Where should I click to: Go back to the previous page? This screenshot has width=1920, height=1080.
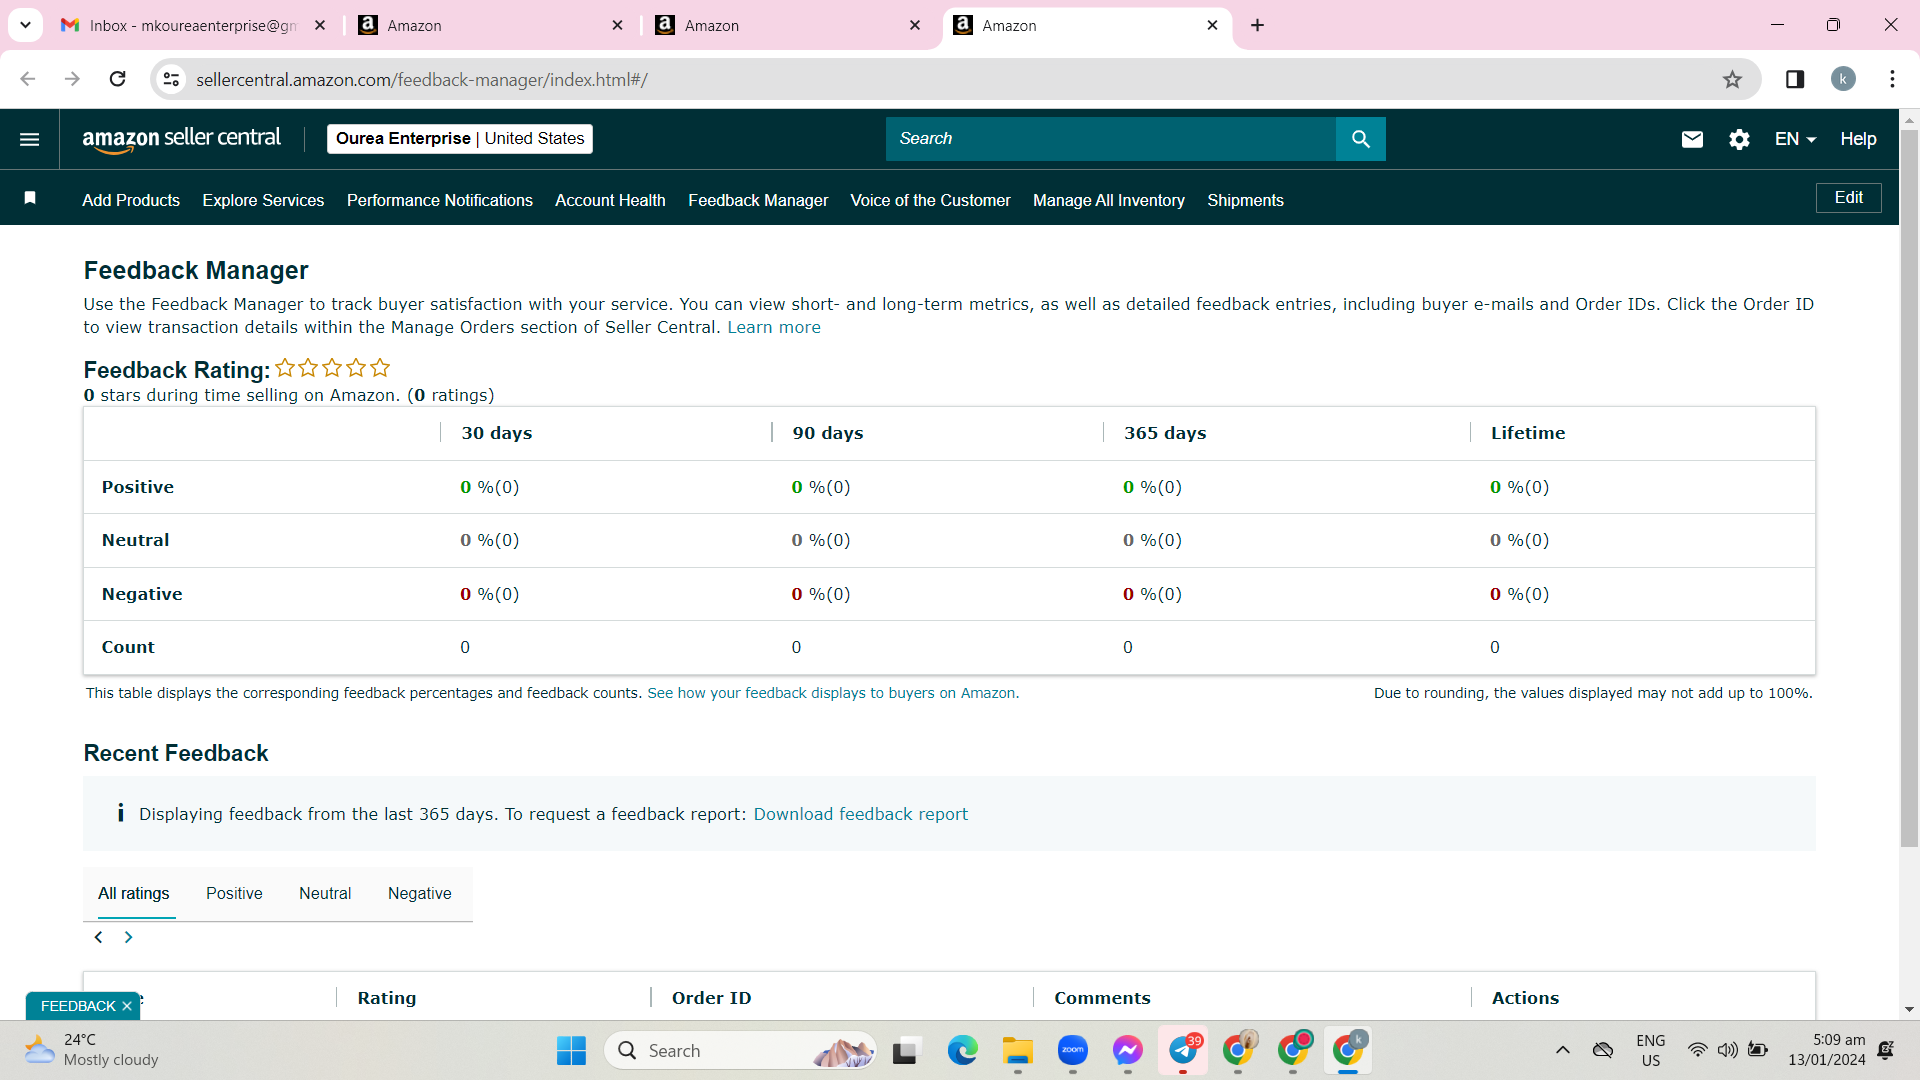pos(28,79)
